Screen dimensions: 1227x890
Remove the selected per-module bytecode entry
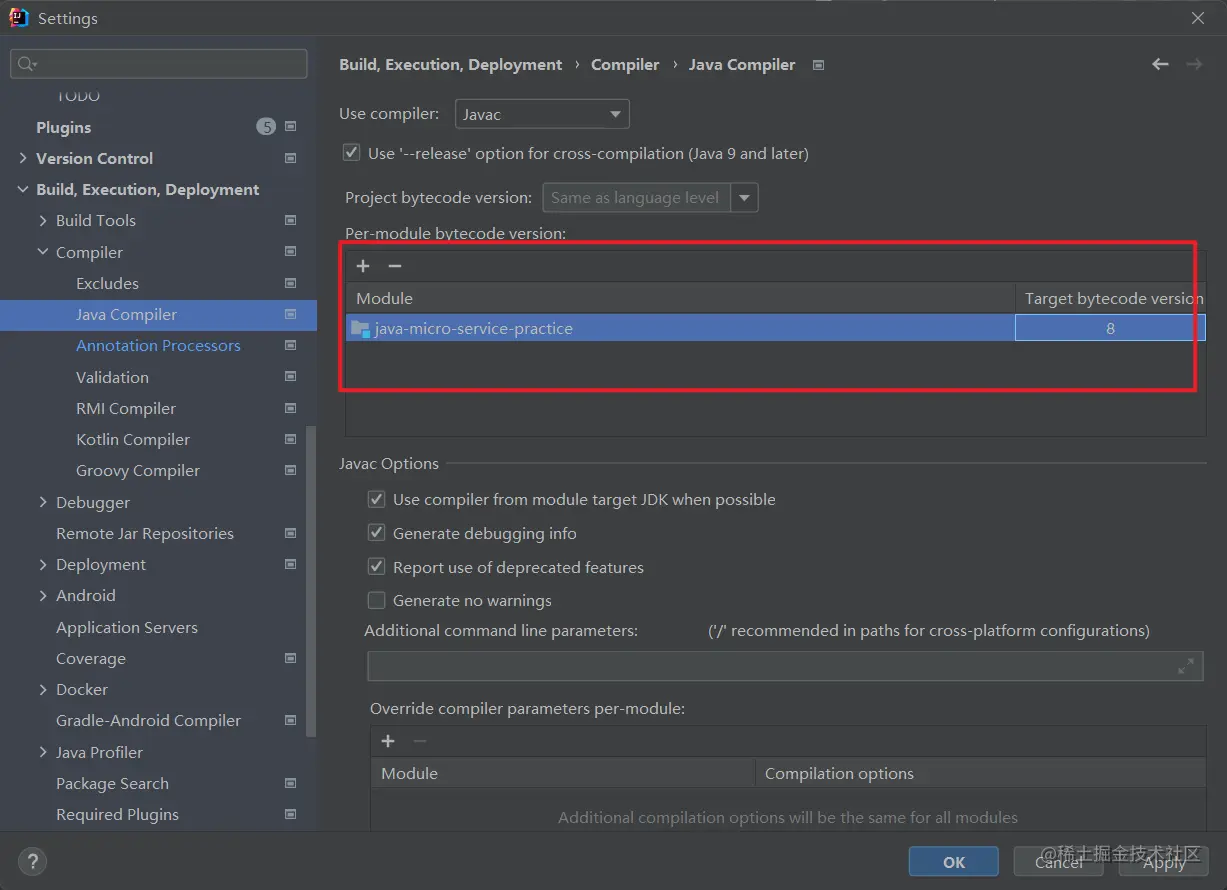pos(395,266)
